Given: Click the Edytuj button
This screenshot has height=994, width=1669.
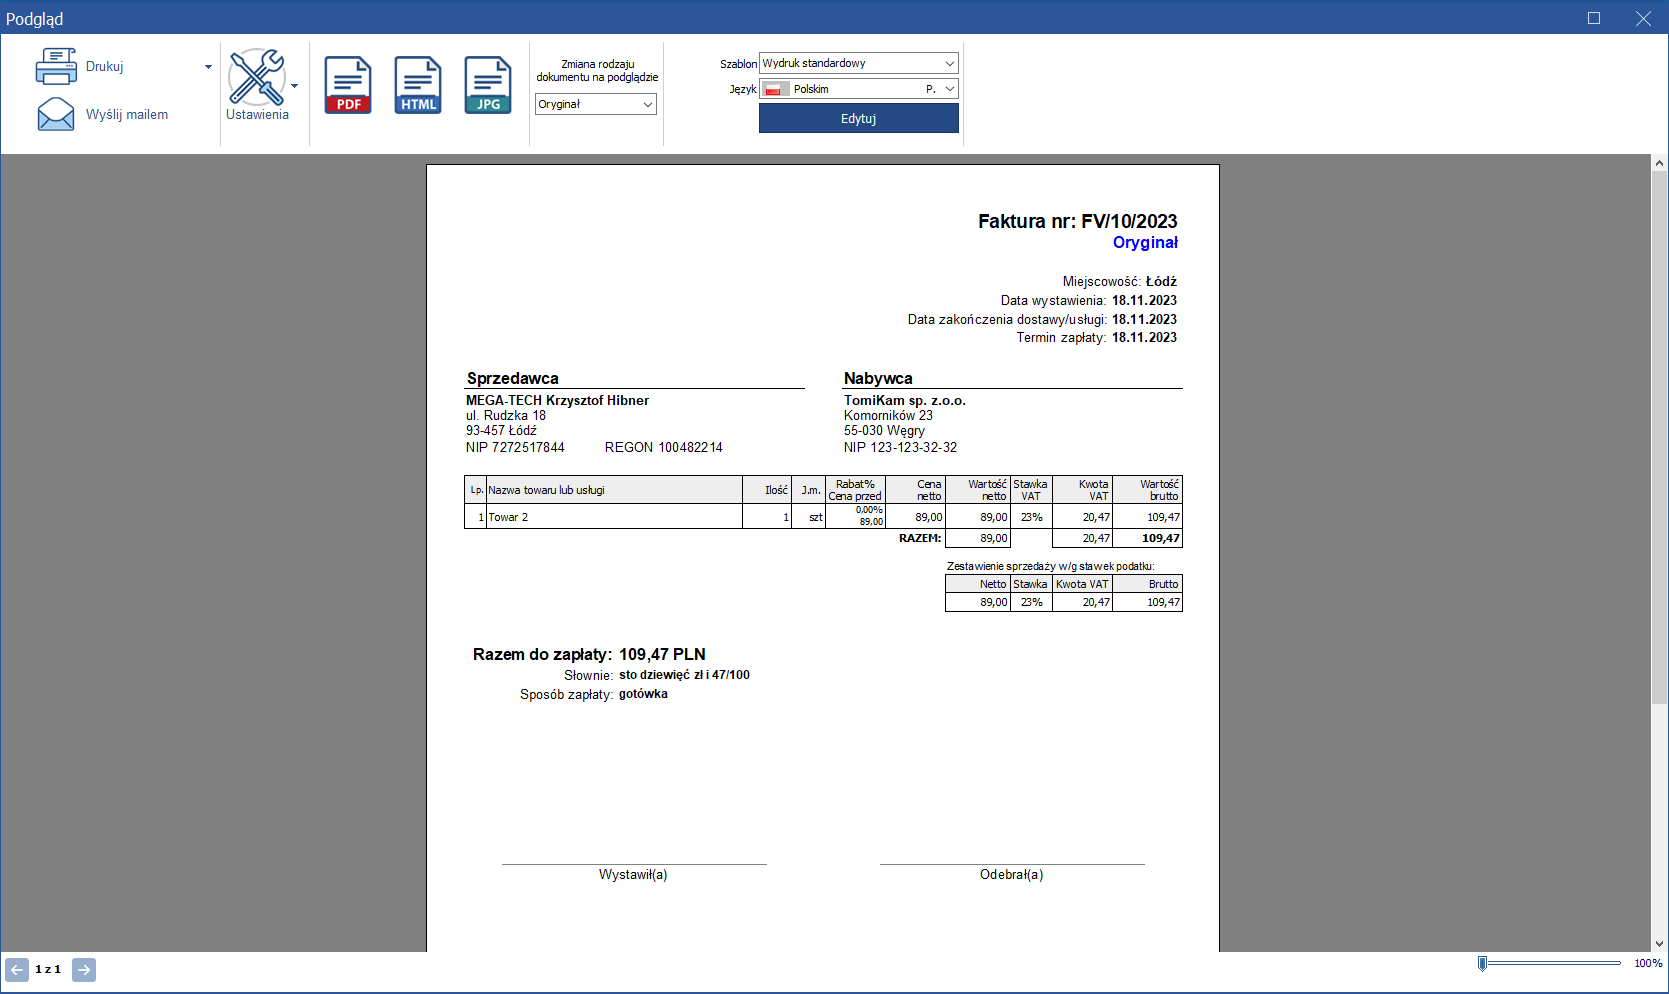Looking at the screenshot, I should coord(859,118).
